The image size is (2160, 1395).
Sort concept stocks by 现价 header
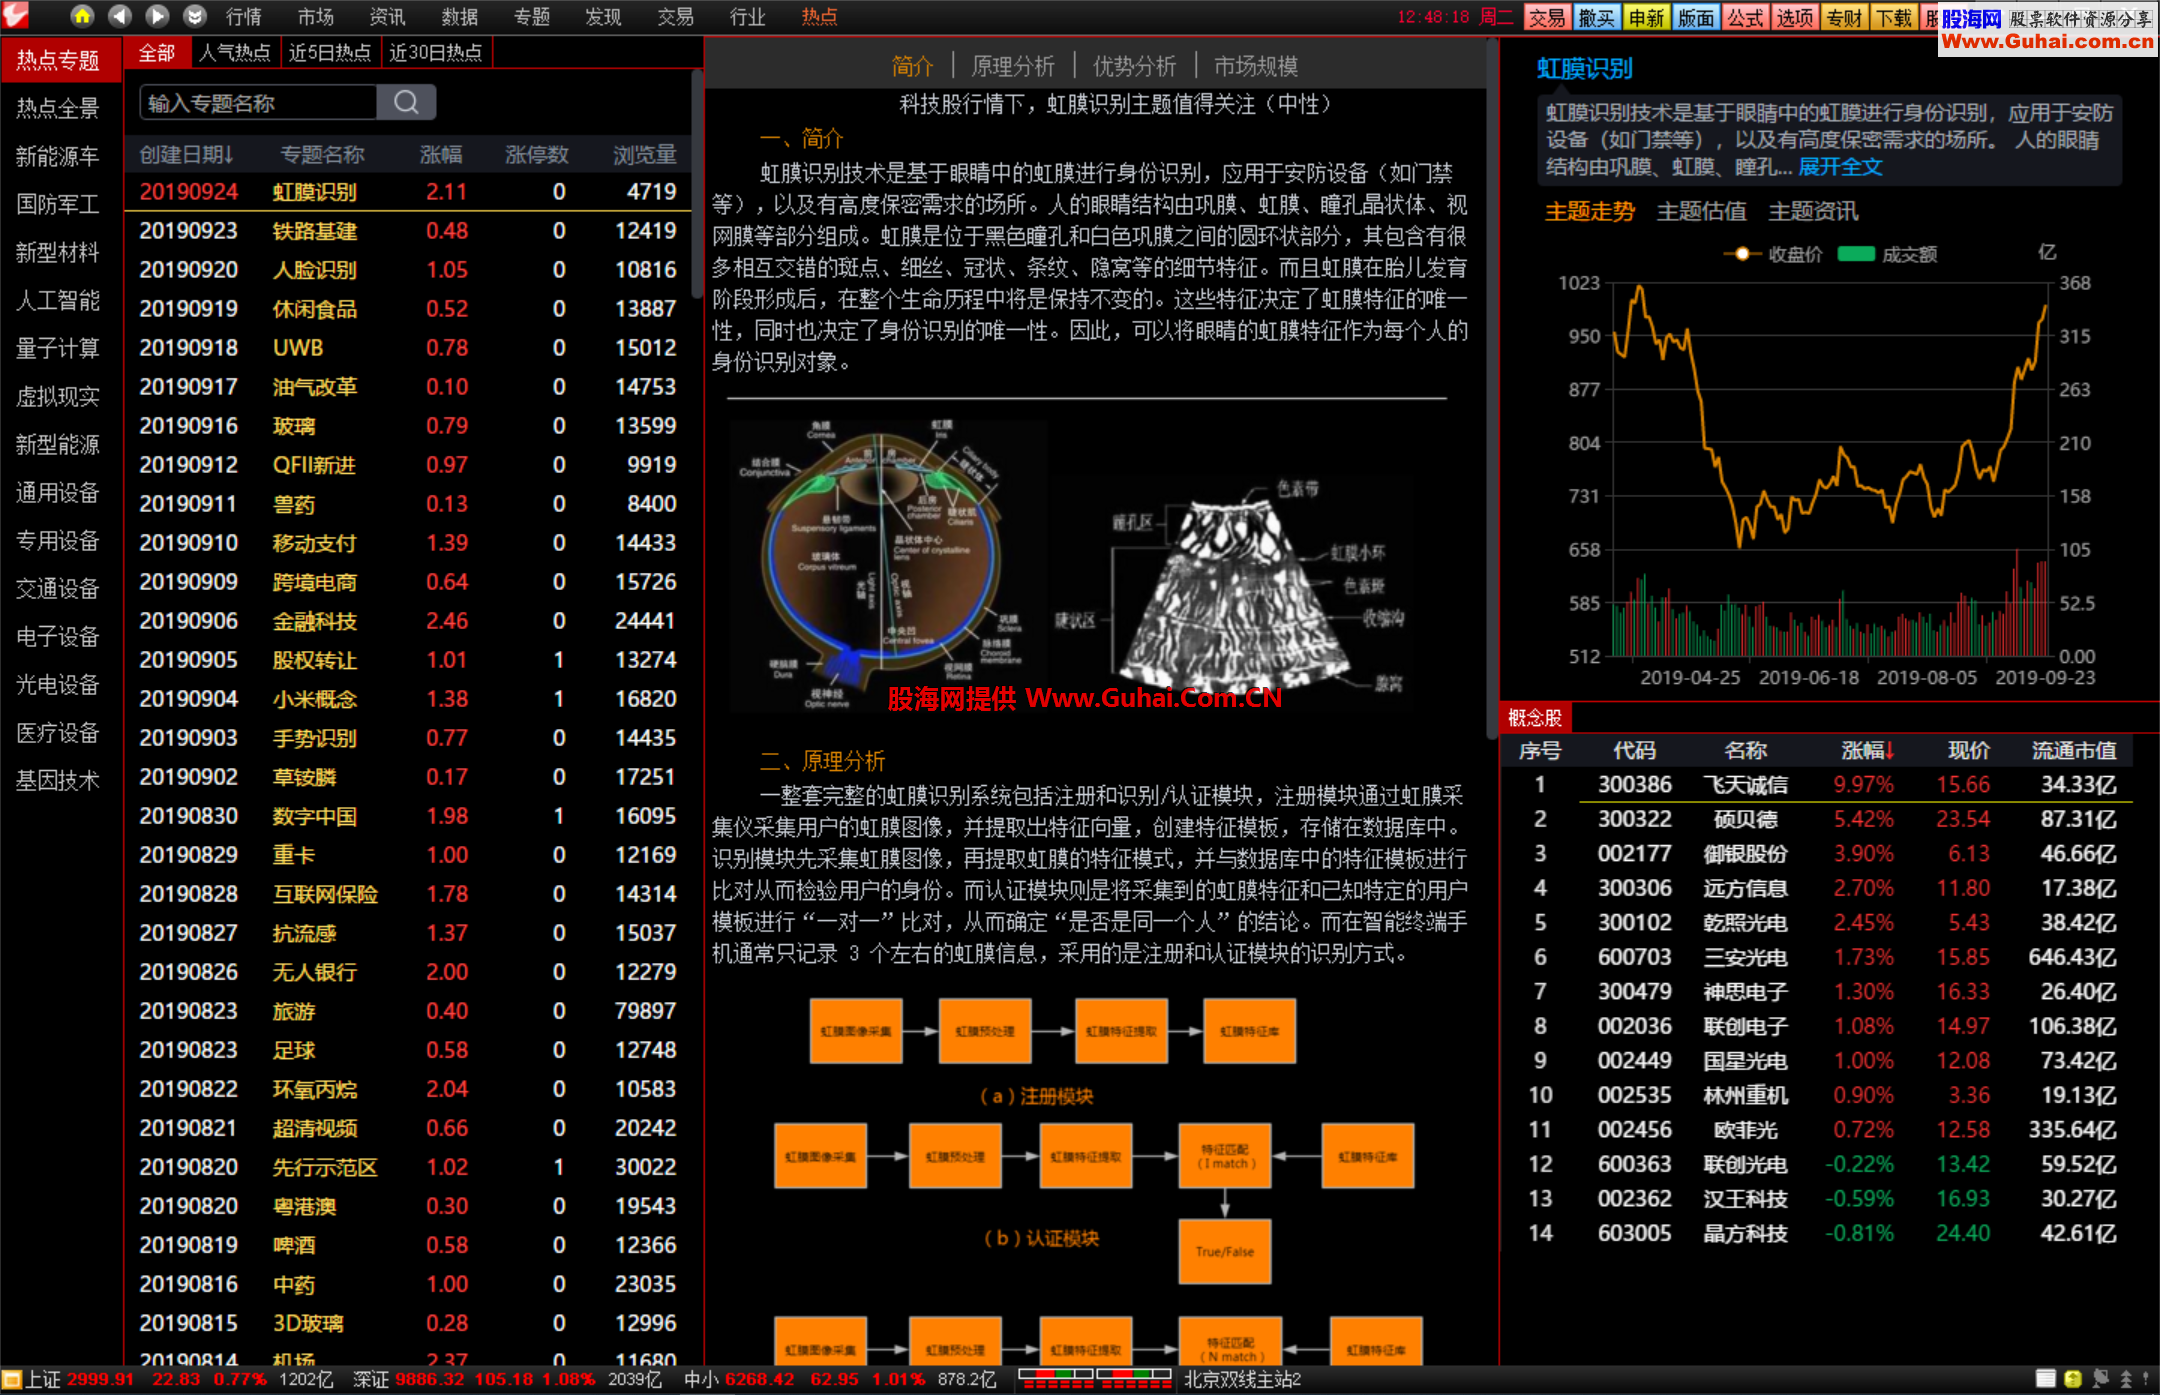tap(1969, 750)
